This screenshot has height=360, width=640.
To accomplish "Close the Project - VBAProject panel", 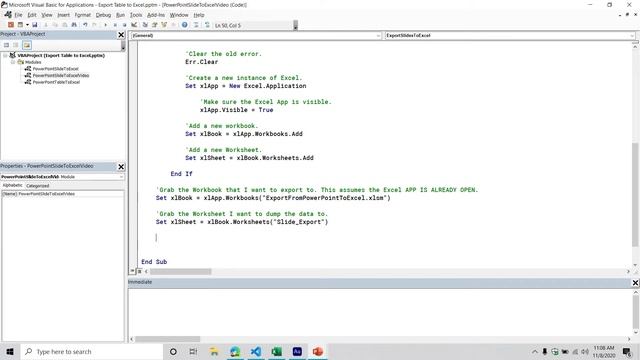I will (x=121, y=35).
